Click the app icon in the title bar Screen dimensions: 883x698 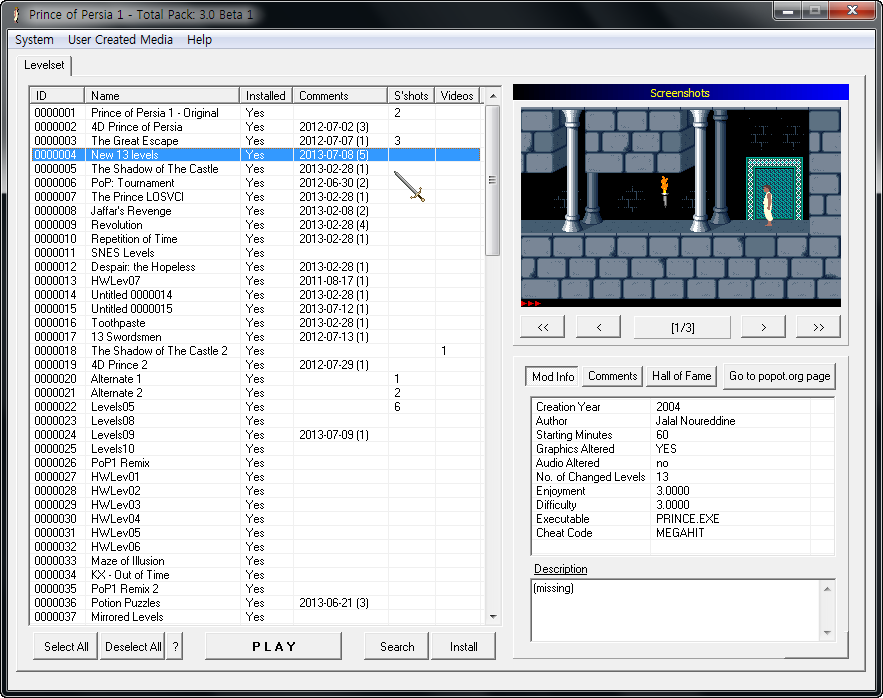[17, 14]
